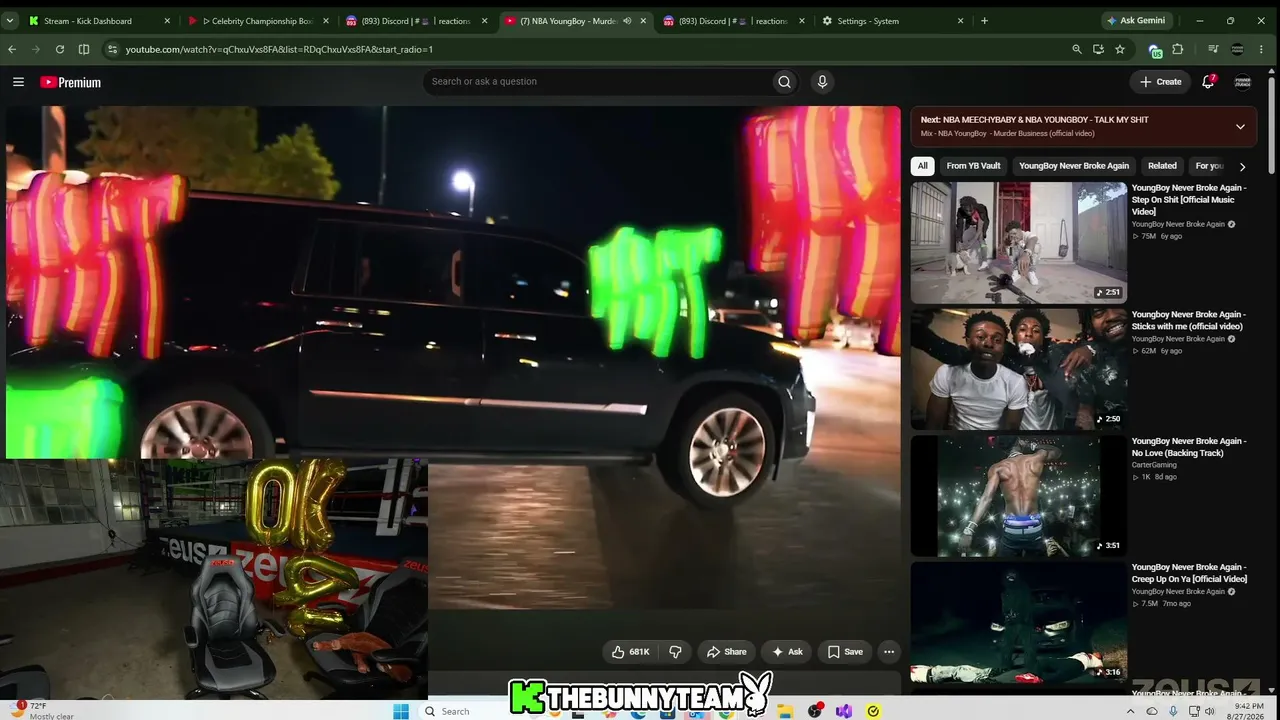Open YouTube notifications bell

pyautogui.click(x=1208, y=82)
